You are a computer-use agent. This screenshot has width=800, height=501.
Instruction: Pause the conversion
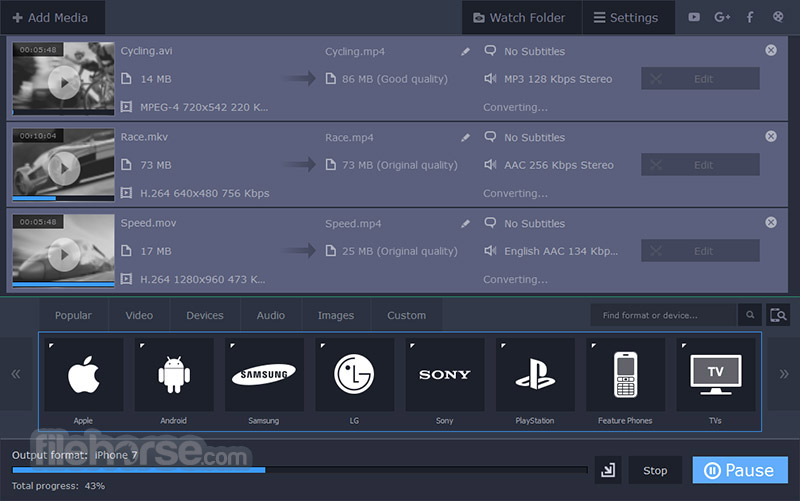pyautogui.click(x=740, y=470)
